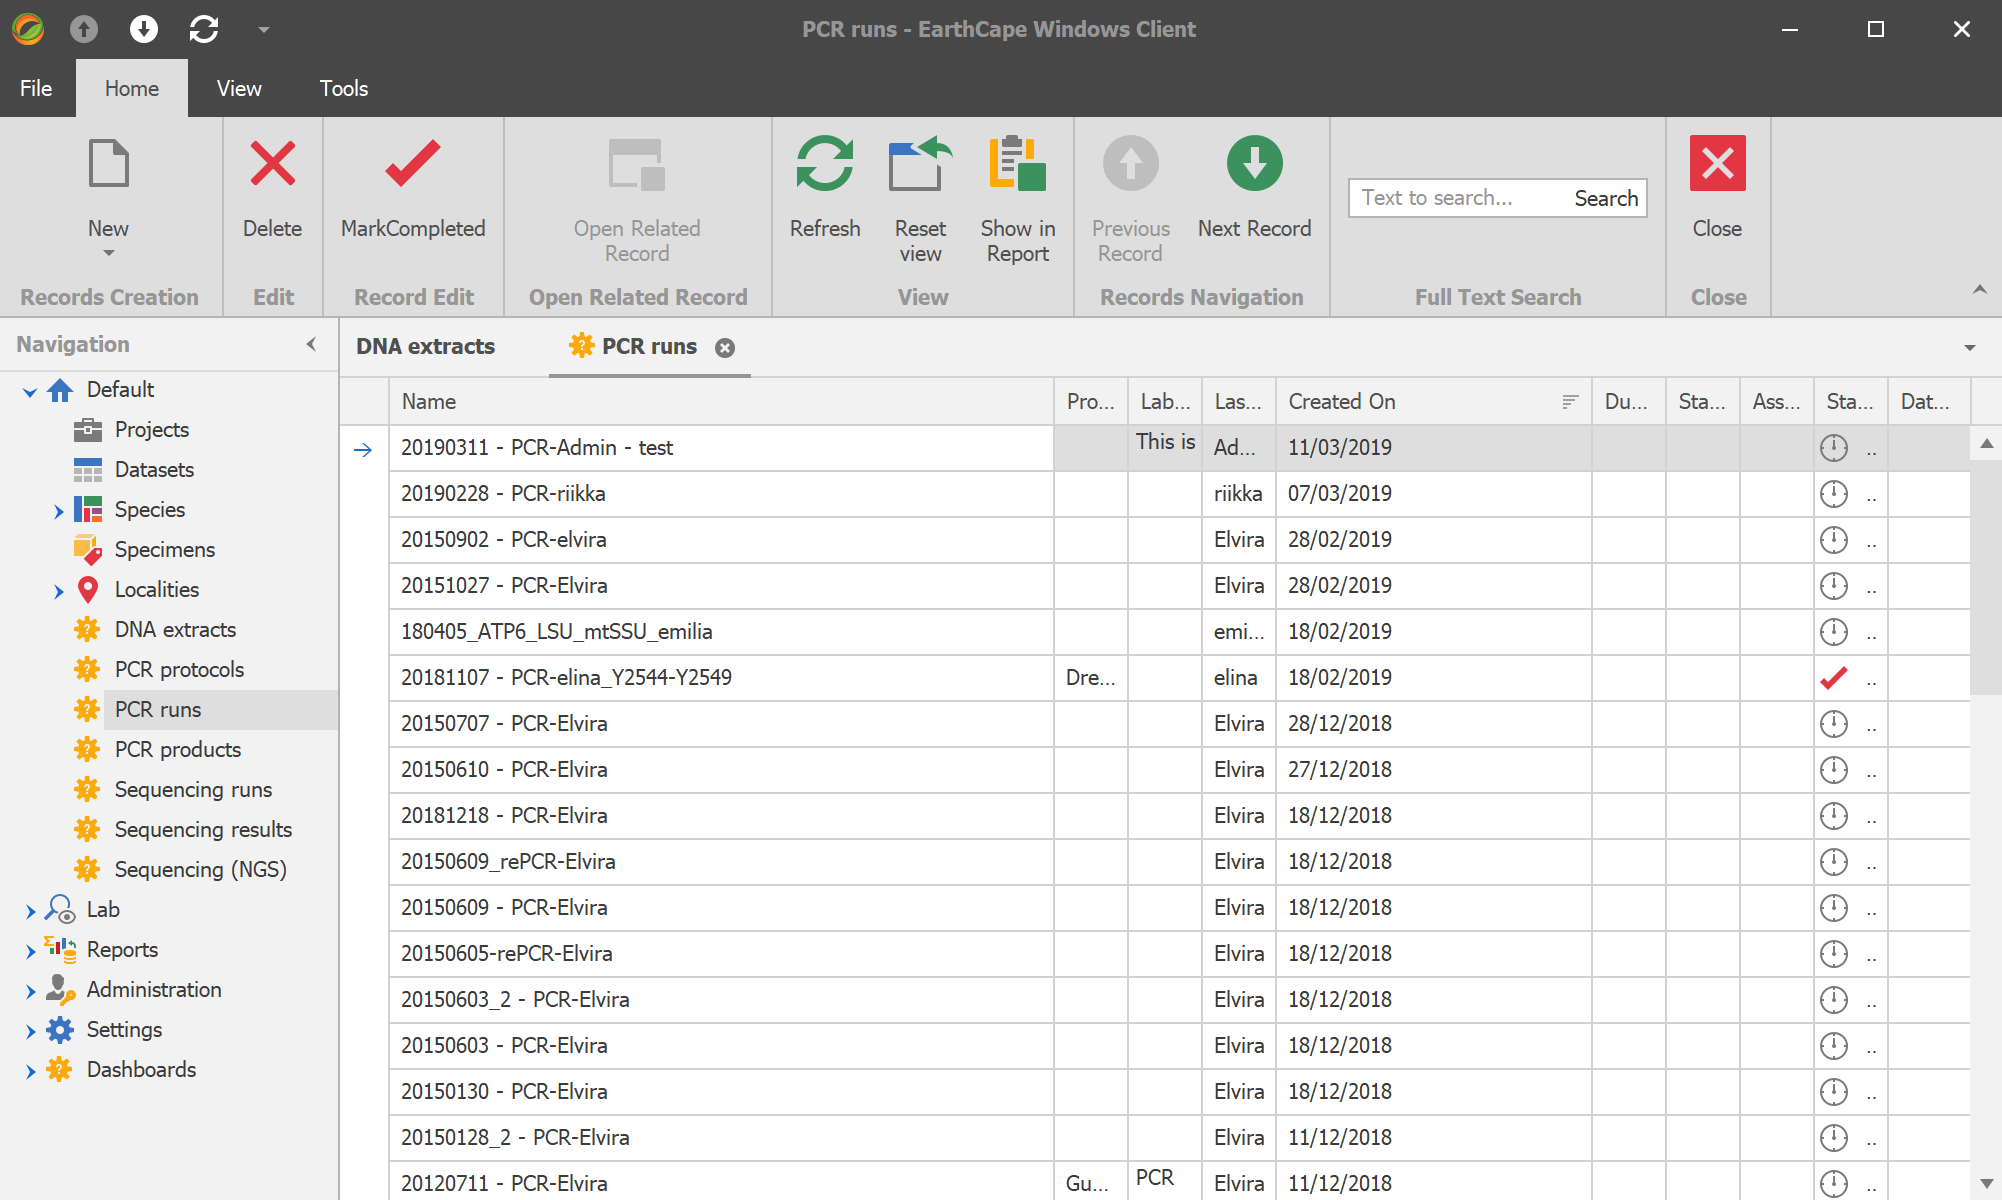Open PCR products in the navigation tree
2002x1200 pixels.
(x=177, y=749)
